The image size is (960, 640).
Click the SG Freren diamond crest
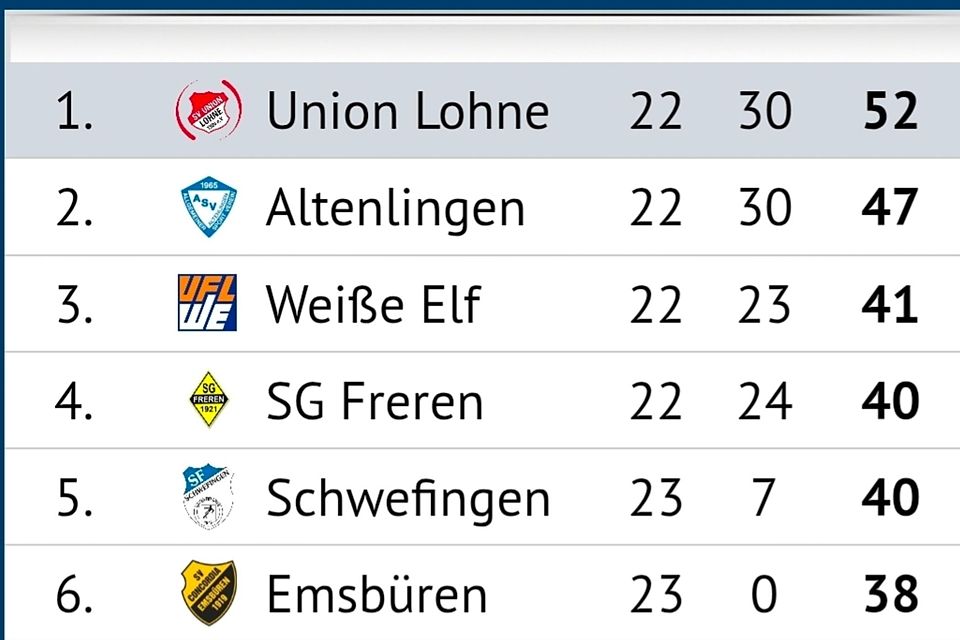point(209,401)
